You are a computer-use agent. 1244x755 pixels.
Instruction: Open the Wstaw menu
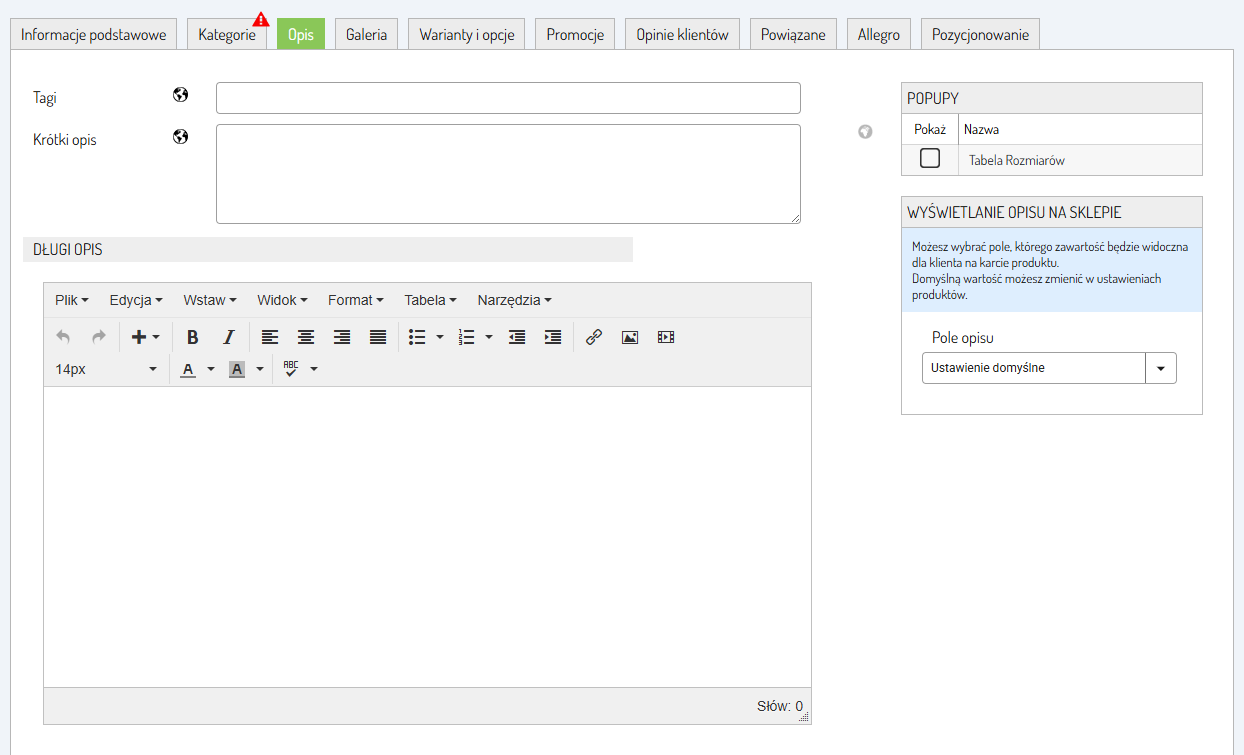(x=209, y=300)
